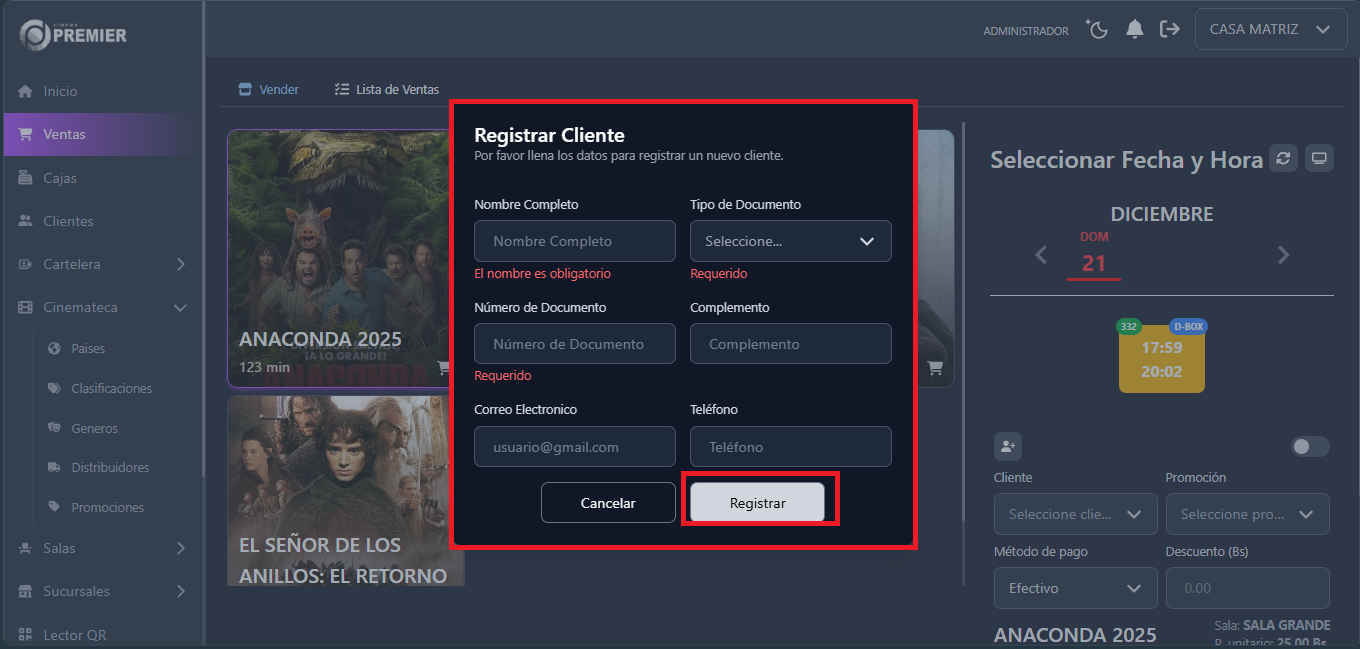Switch to Lista de Ventas tab

pos(387,89)
